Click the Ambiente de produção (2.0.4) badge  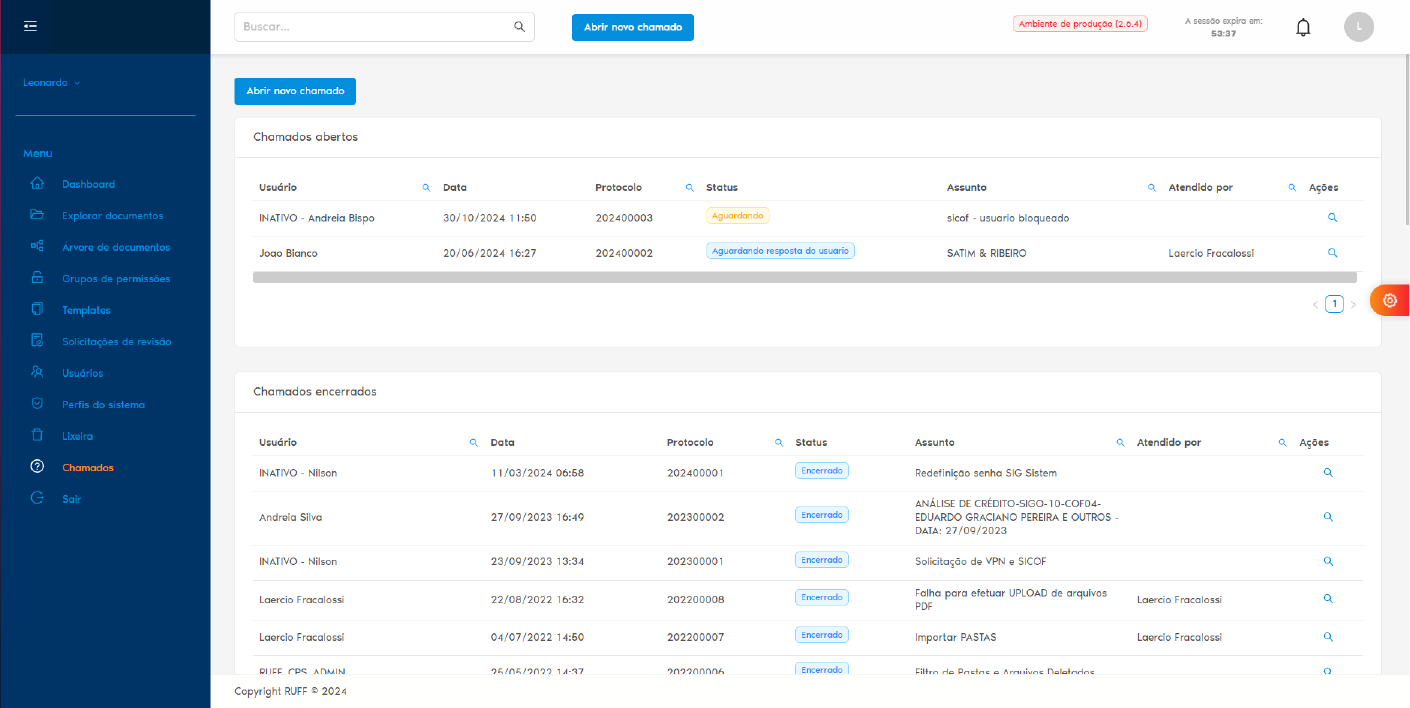[1080, 24]
